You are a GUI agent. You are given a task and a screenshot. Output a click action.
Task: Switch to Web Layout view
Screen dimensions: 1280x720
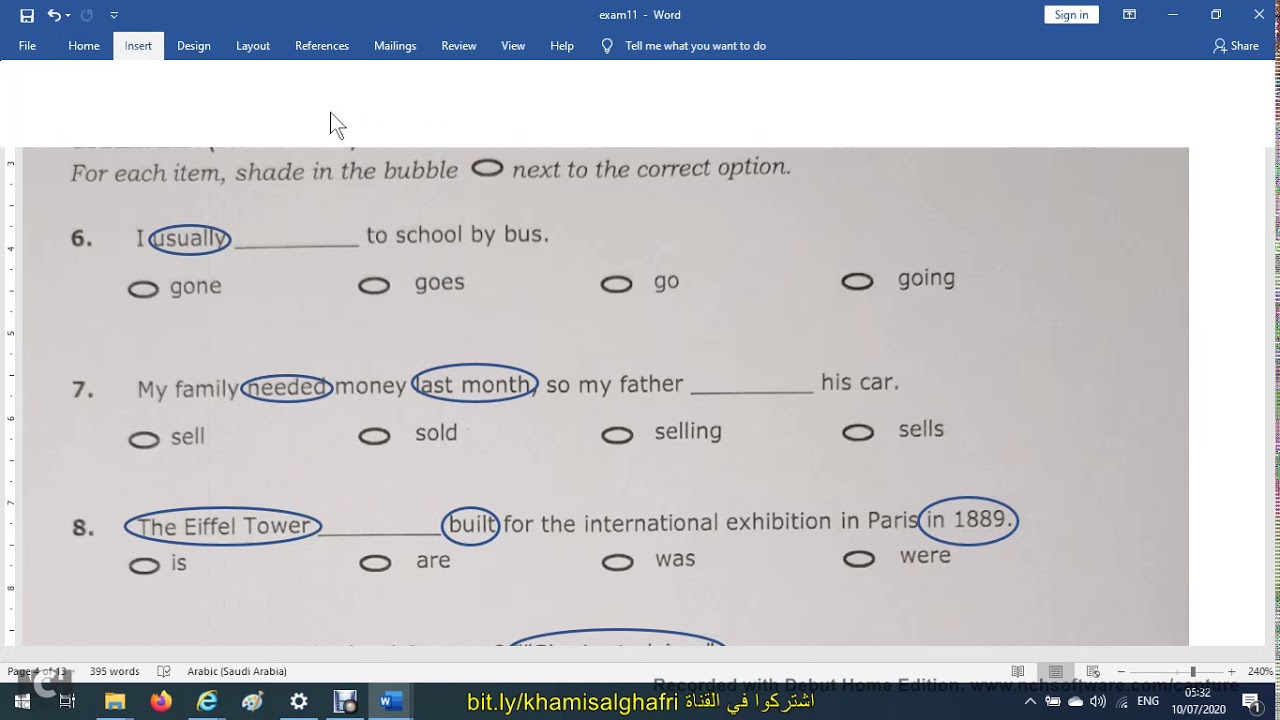coord(1093,671)
